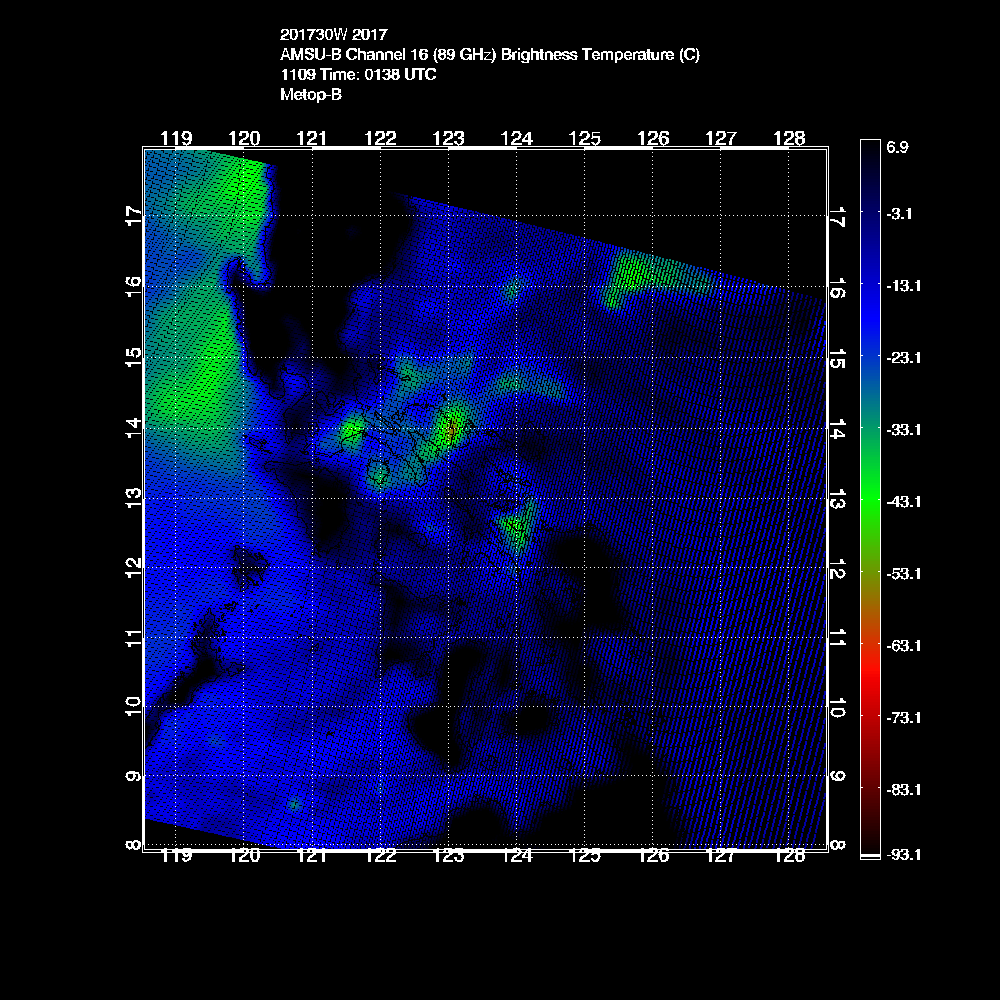Click the red cold core near 123E 14N
Screen dimensions: 1000x1000
pyautogui.click(x=452, y=430)
